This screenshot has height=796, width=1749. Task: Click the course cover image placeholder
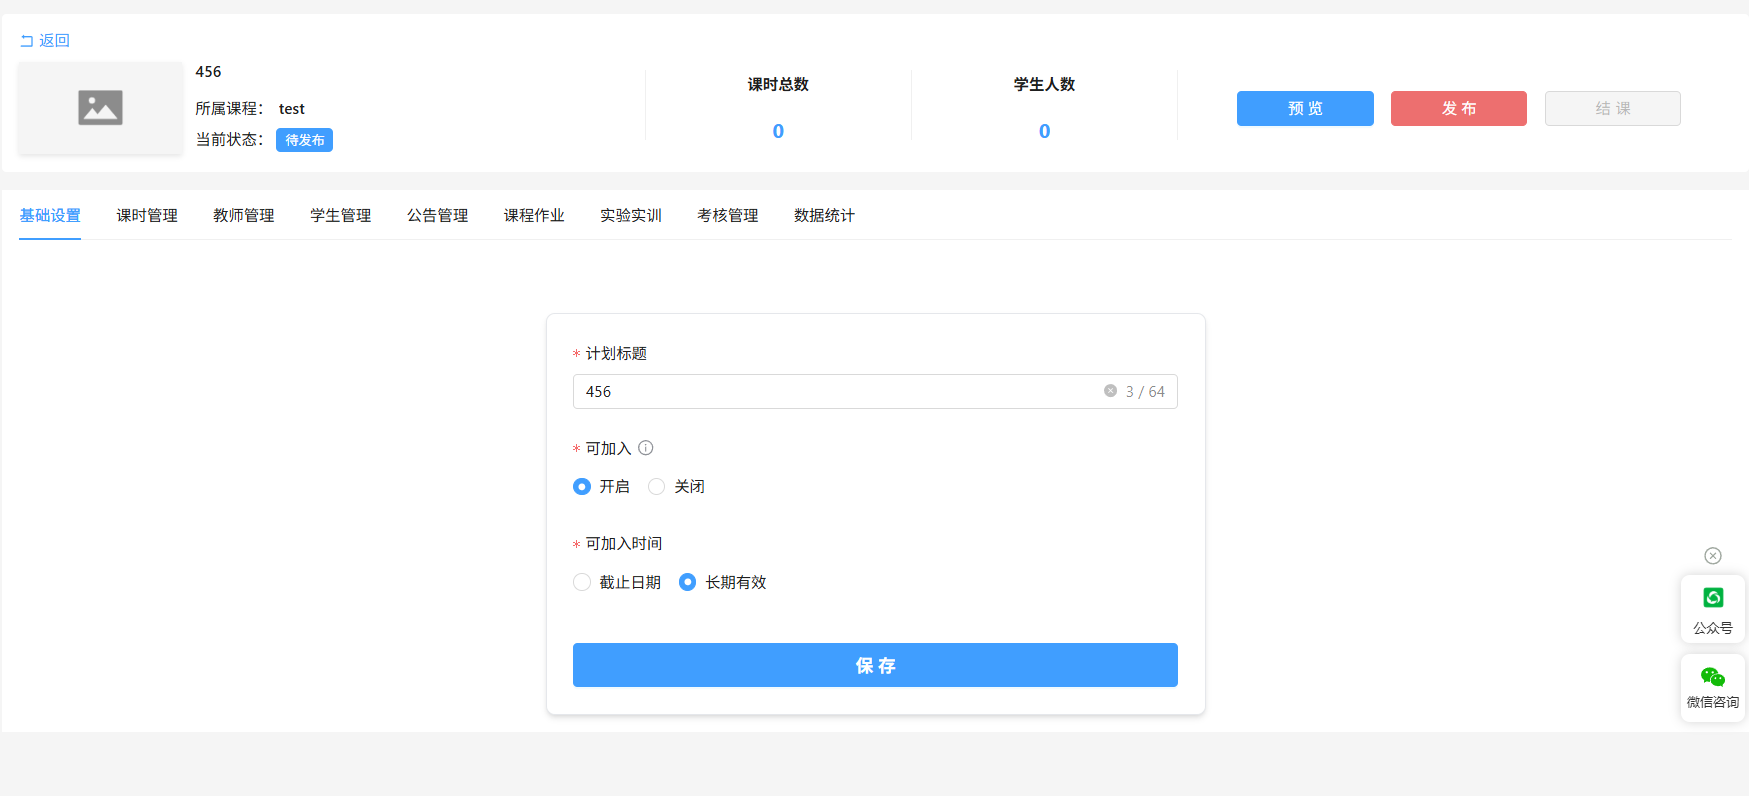pos(100,108)
